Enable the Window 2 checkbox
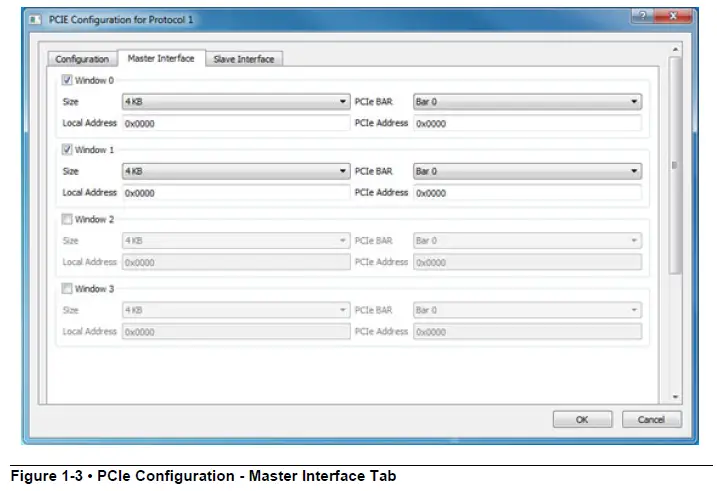Image resolution: width=717 pixels, height=491 pixels. tap(67, 219)
